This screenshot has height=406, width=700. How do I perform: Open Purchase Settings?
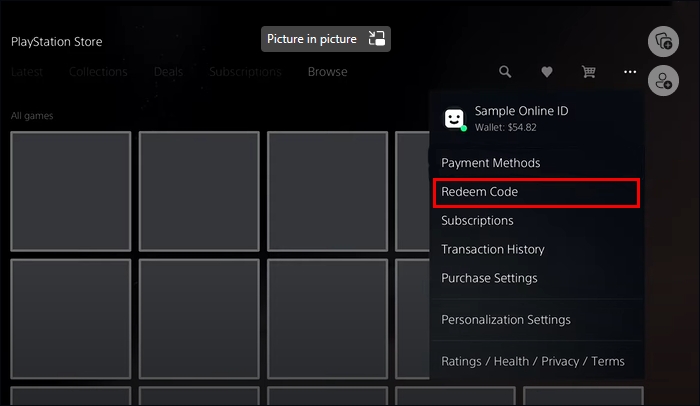point(489,278)
